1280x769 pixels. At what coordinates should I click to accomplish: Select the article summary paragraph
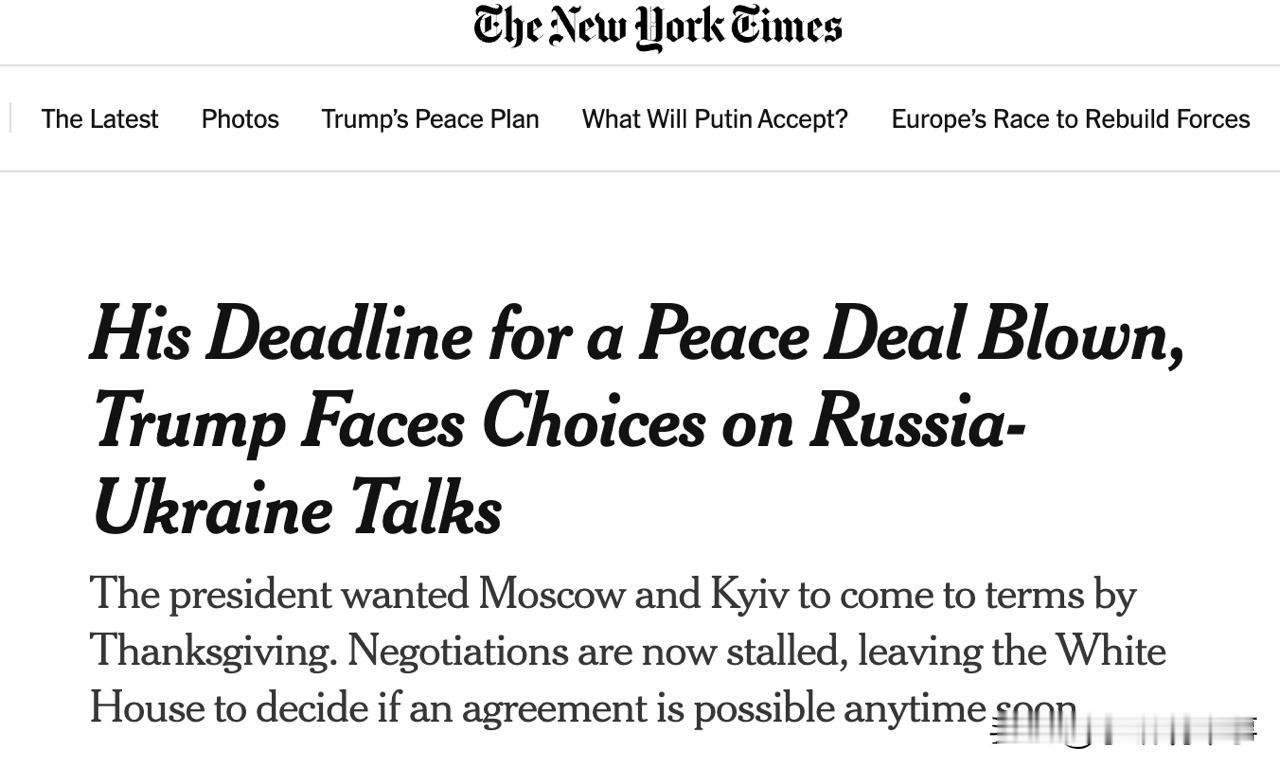point(628,650)
